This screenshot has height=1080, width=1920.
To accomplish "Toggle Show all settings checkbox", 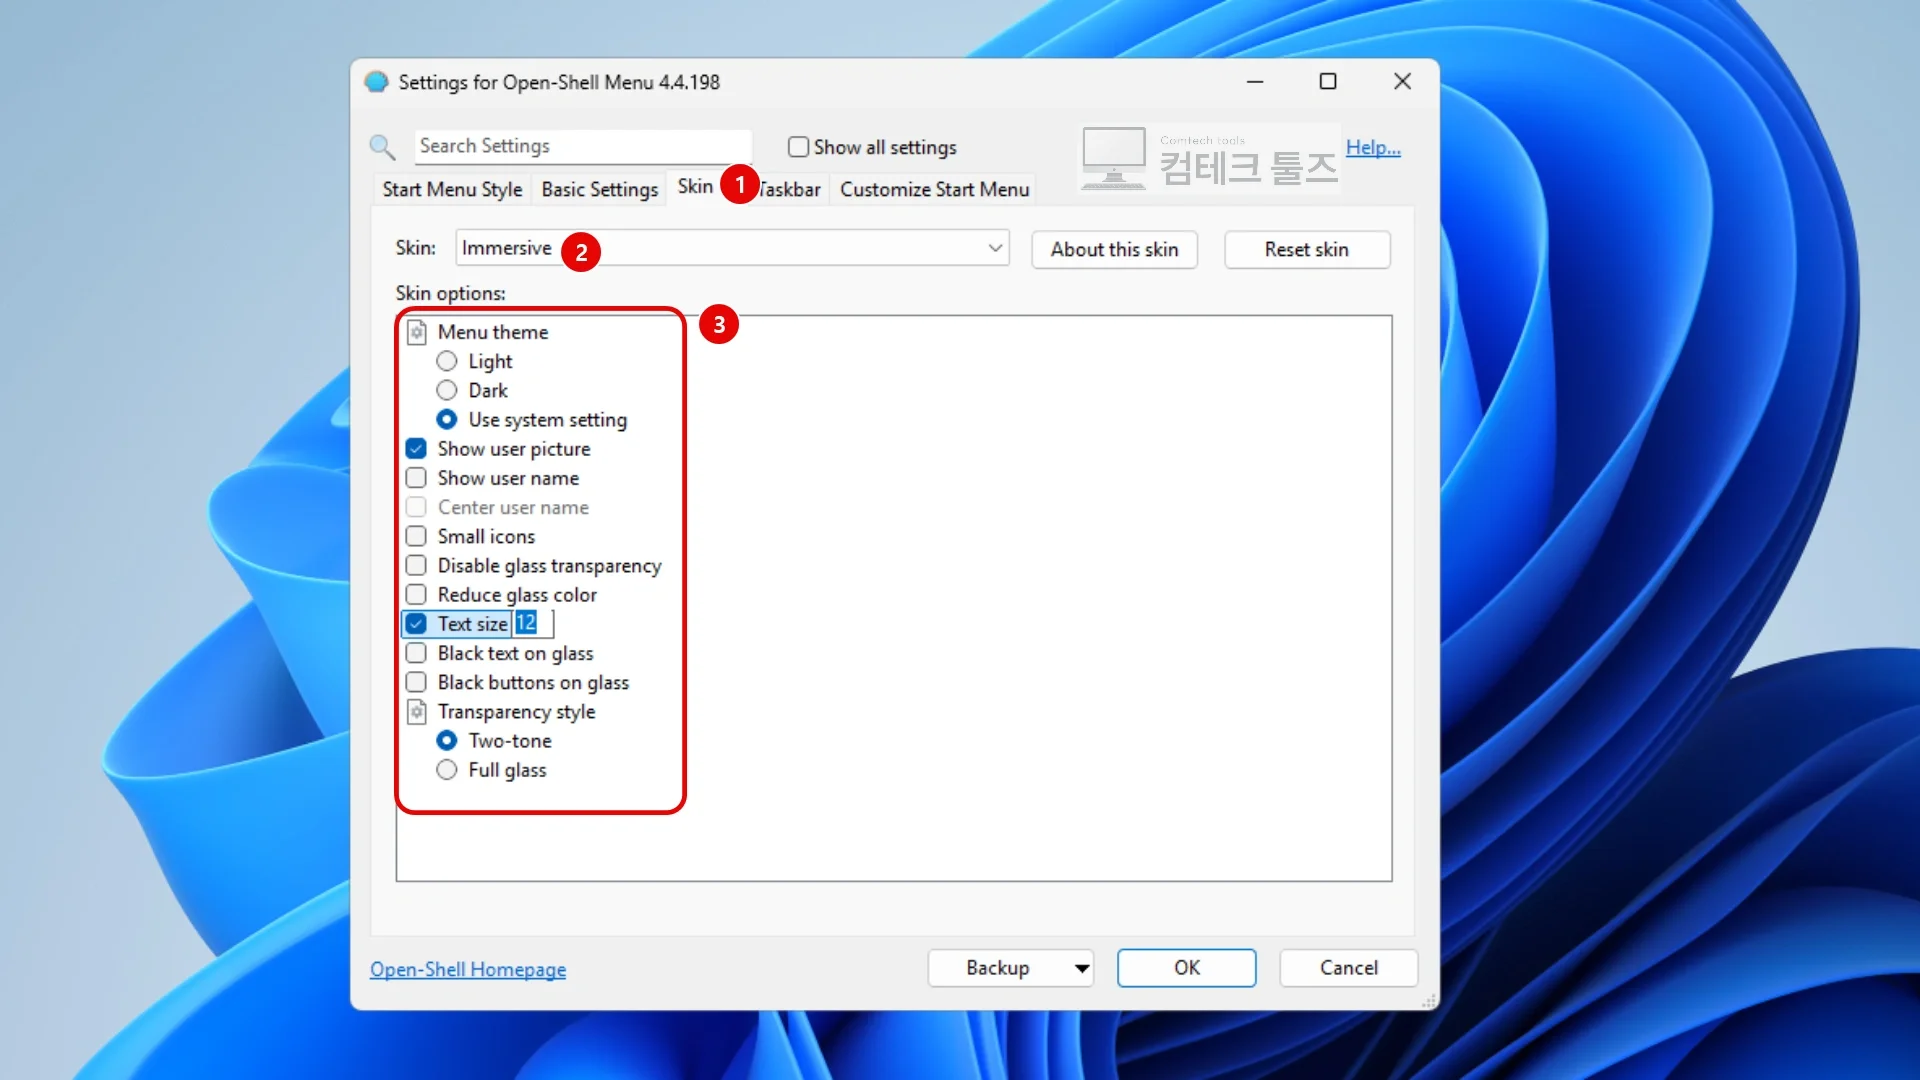I will (798, 147).
